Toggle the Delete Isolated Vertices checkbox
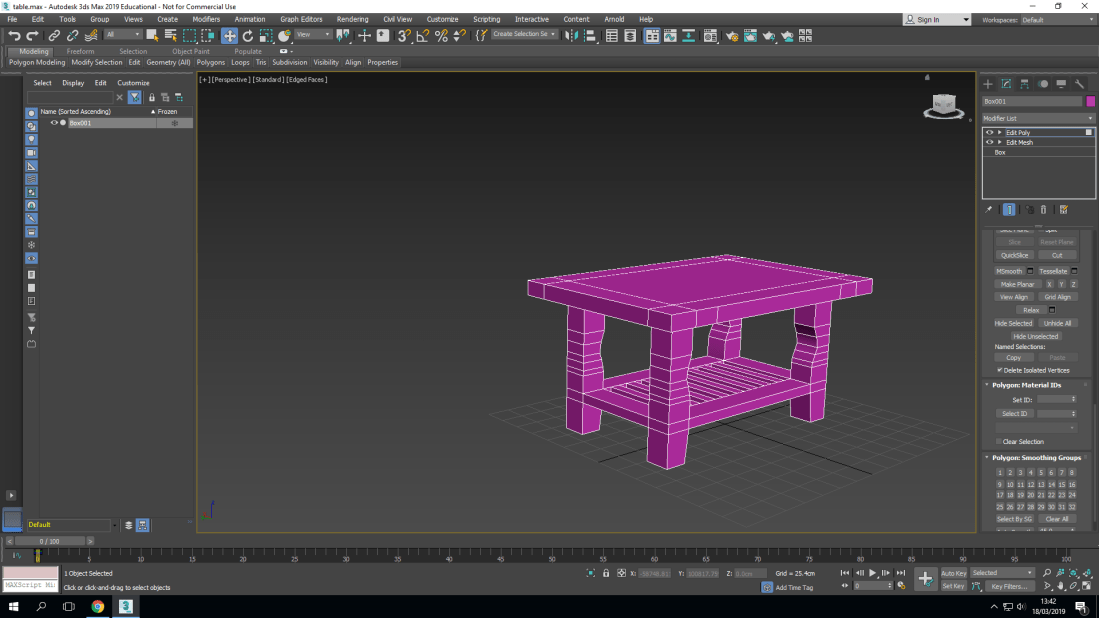The image size is (1099, 618). pyautogui.click(x=1000, y=370)
